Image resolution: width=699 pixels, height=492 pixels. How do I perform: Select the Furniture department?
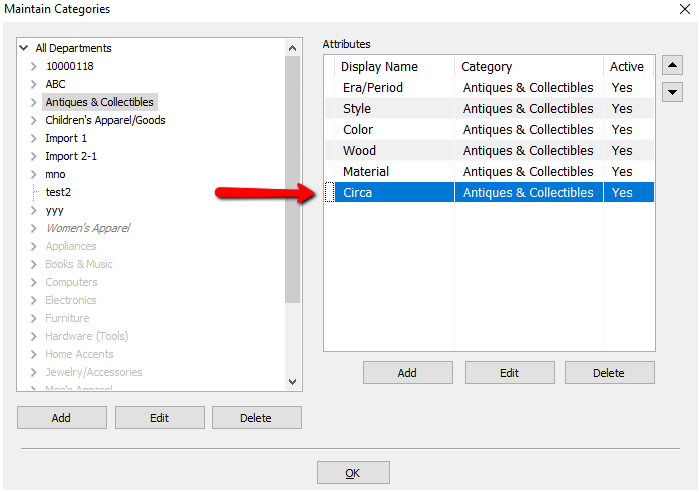tap(67, 318)
